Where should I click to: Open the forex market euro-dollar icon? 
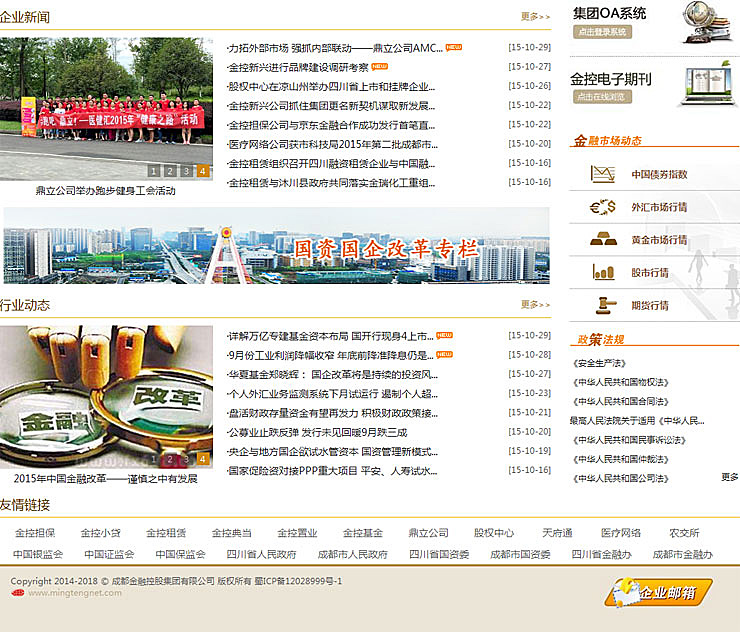pyautogui.click(x=602, y=207)
